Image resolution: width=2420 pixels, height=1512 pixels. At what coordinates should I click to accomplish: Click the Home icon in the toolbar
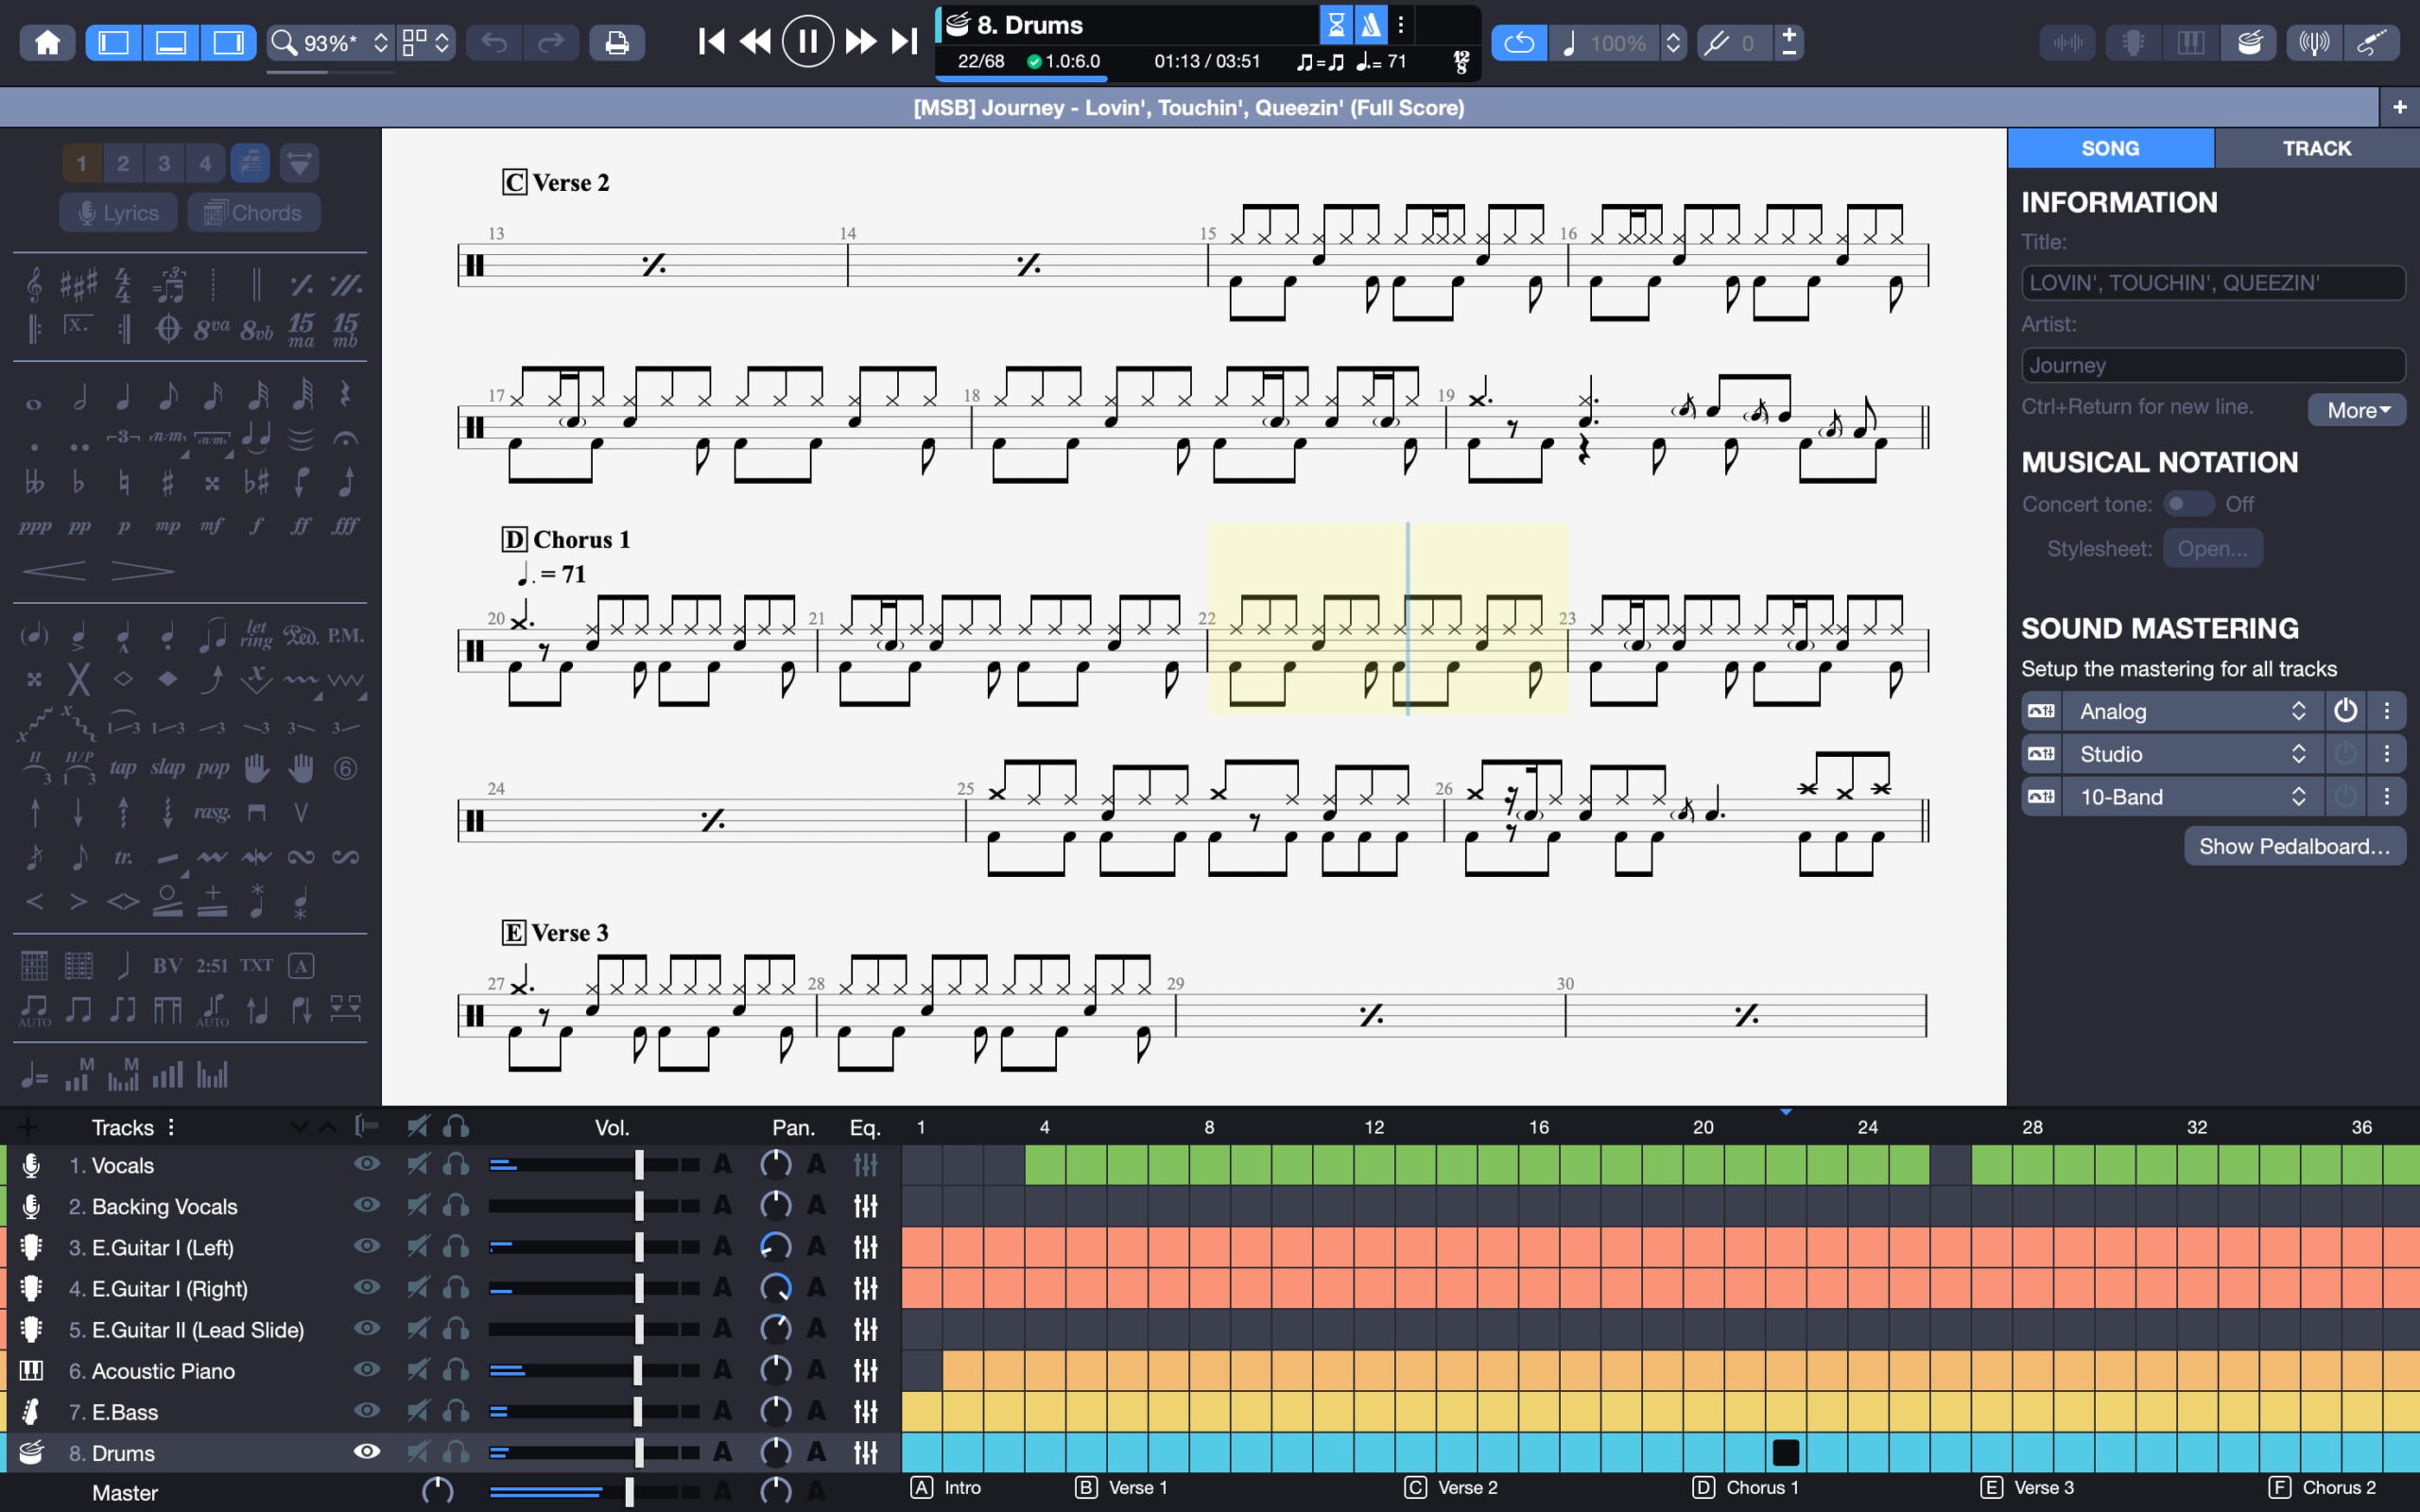click(48, 43)
